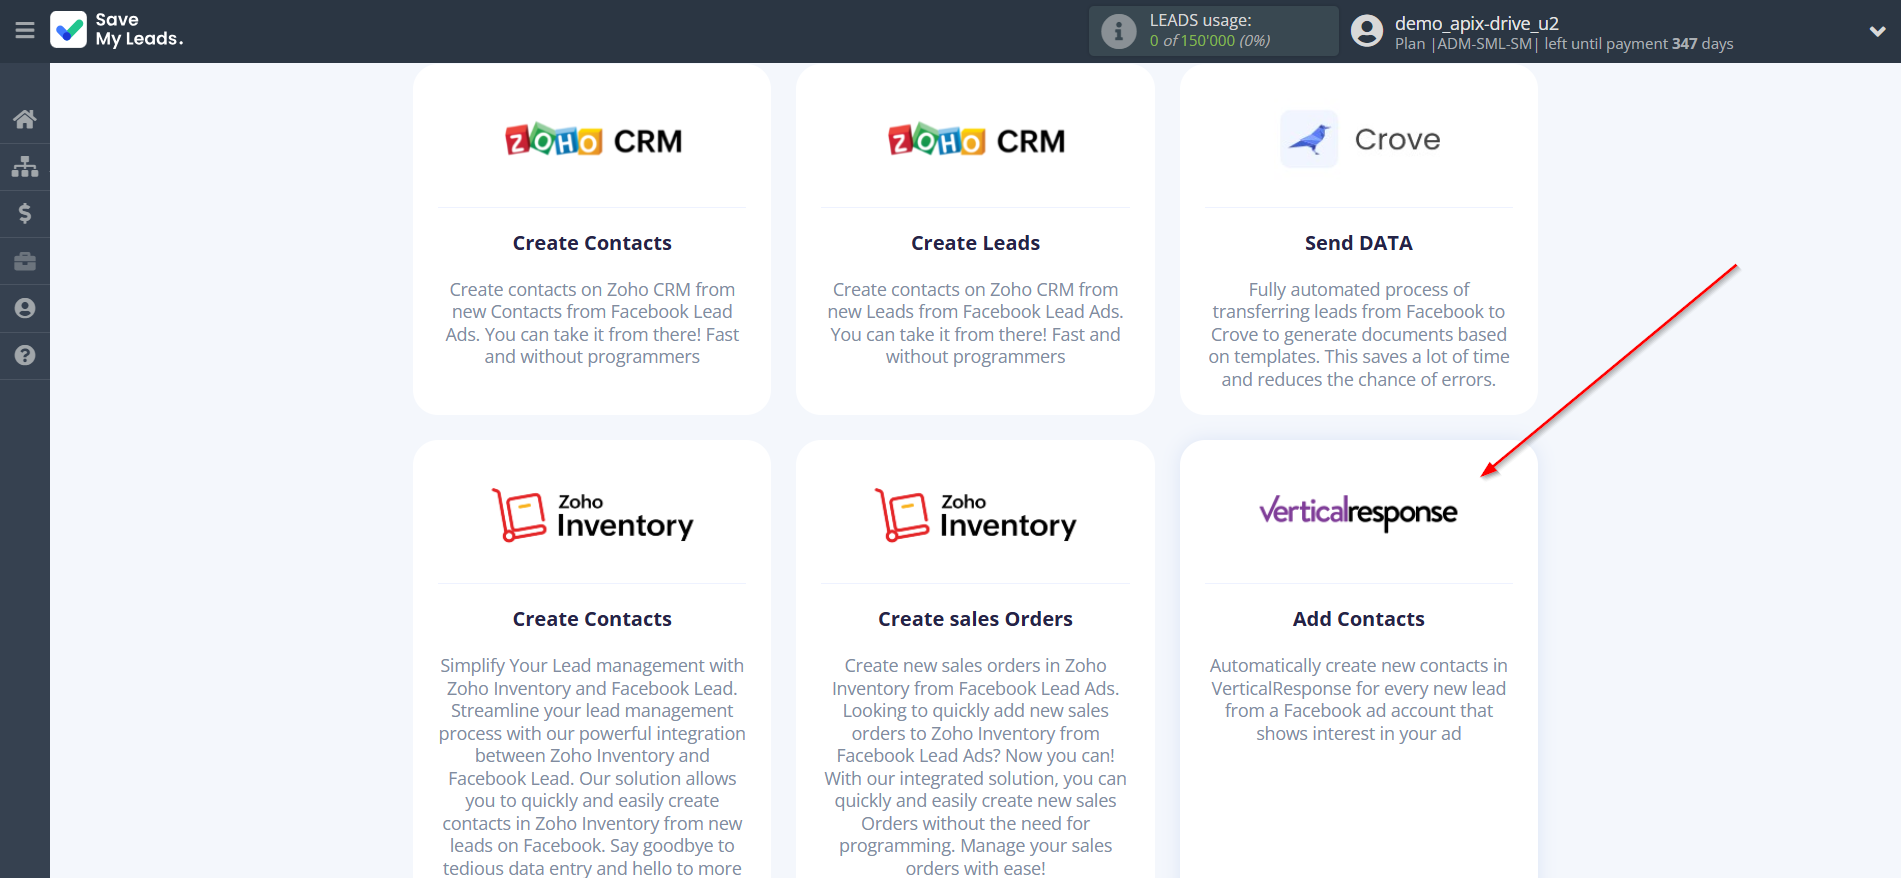Click the SaveMyLeads checkmark logo
The height and width of the screenshot is (878, 1901).
(69, 30)
